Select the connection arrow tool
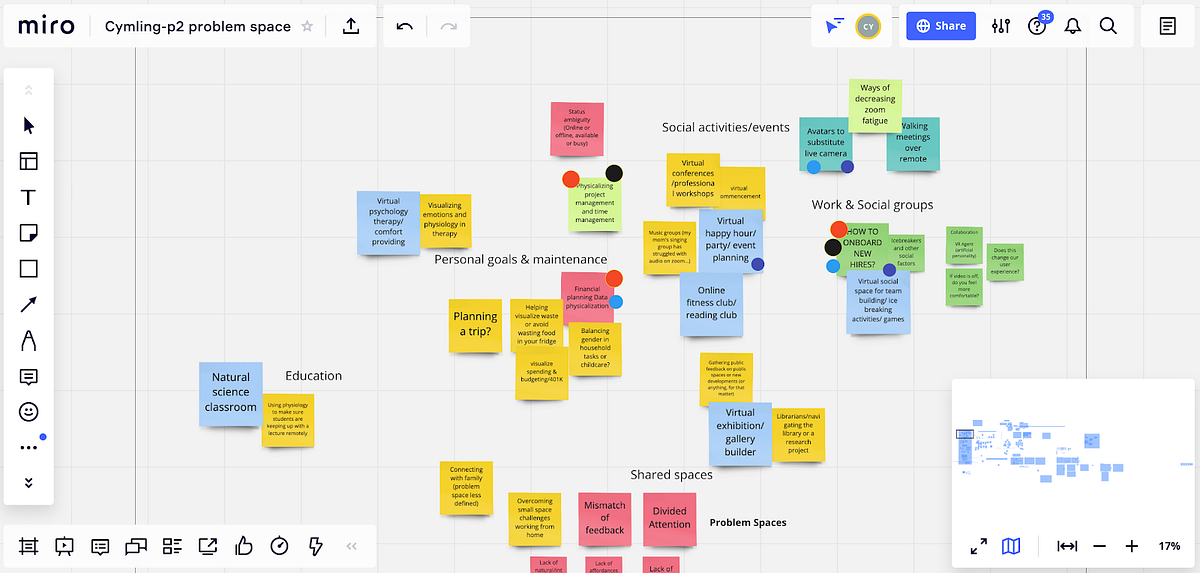Viewport: 1200px width, 573px height. (x=29, y=305)
